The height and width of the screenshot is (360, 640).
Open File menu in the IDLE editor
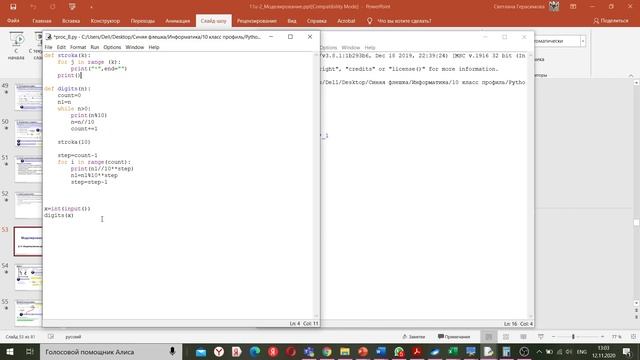point(48,47)
